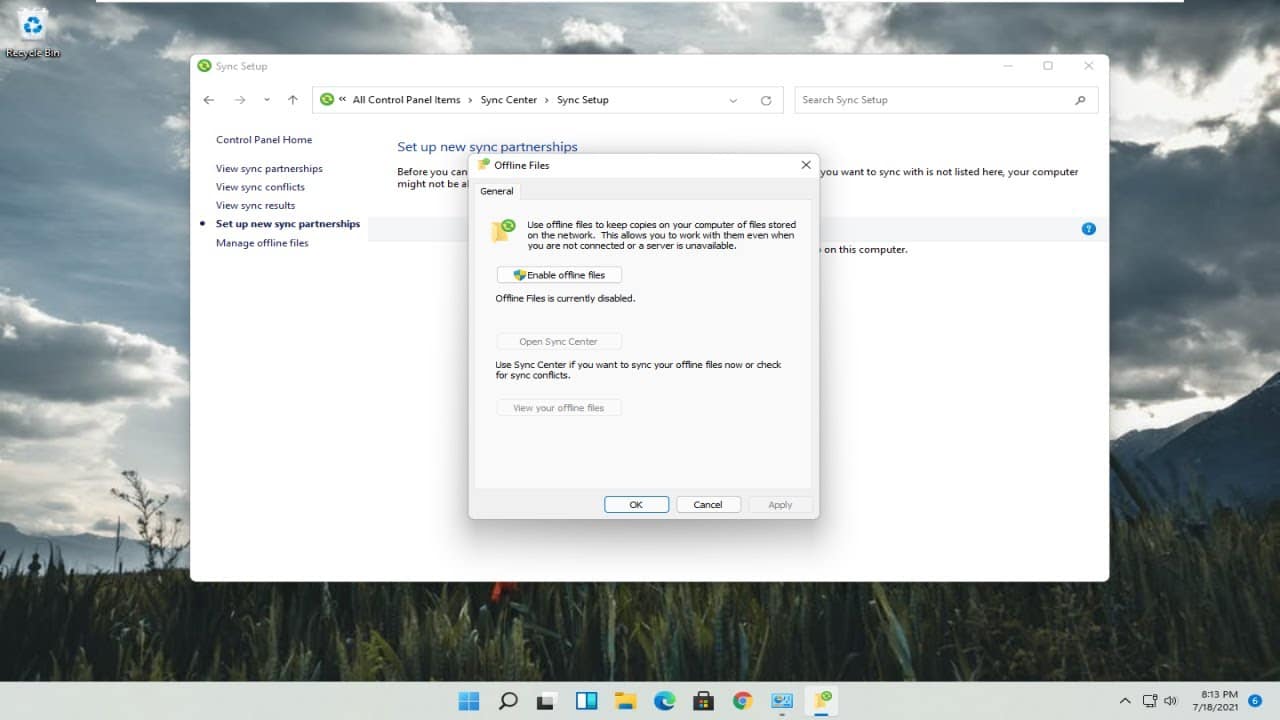Open the Windows Start menu
1280x720 pixels.
click(x=469, y=701)
